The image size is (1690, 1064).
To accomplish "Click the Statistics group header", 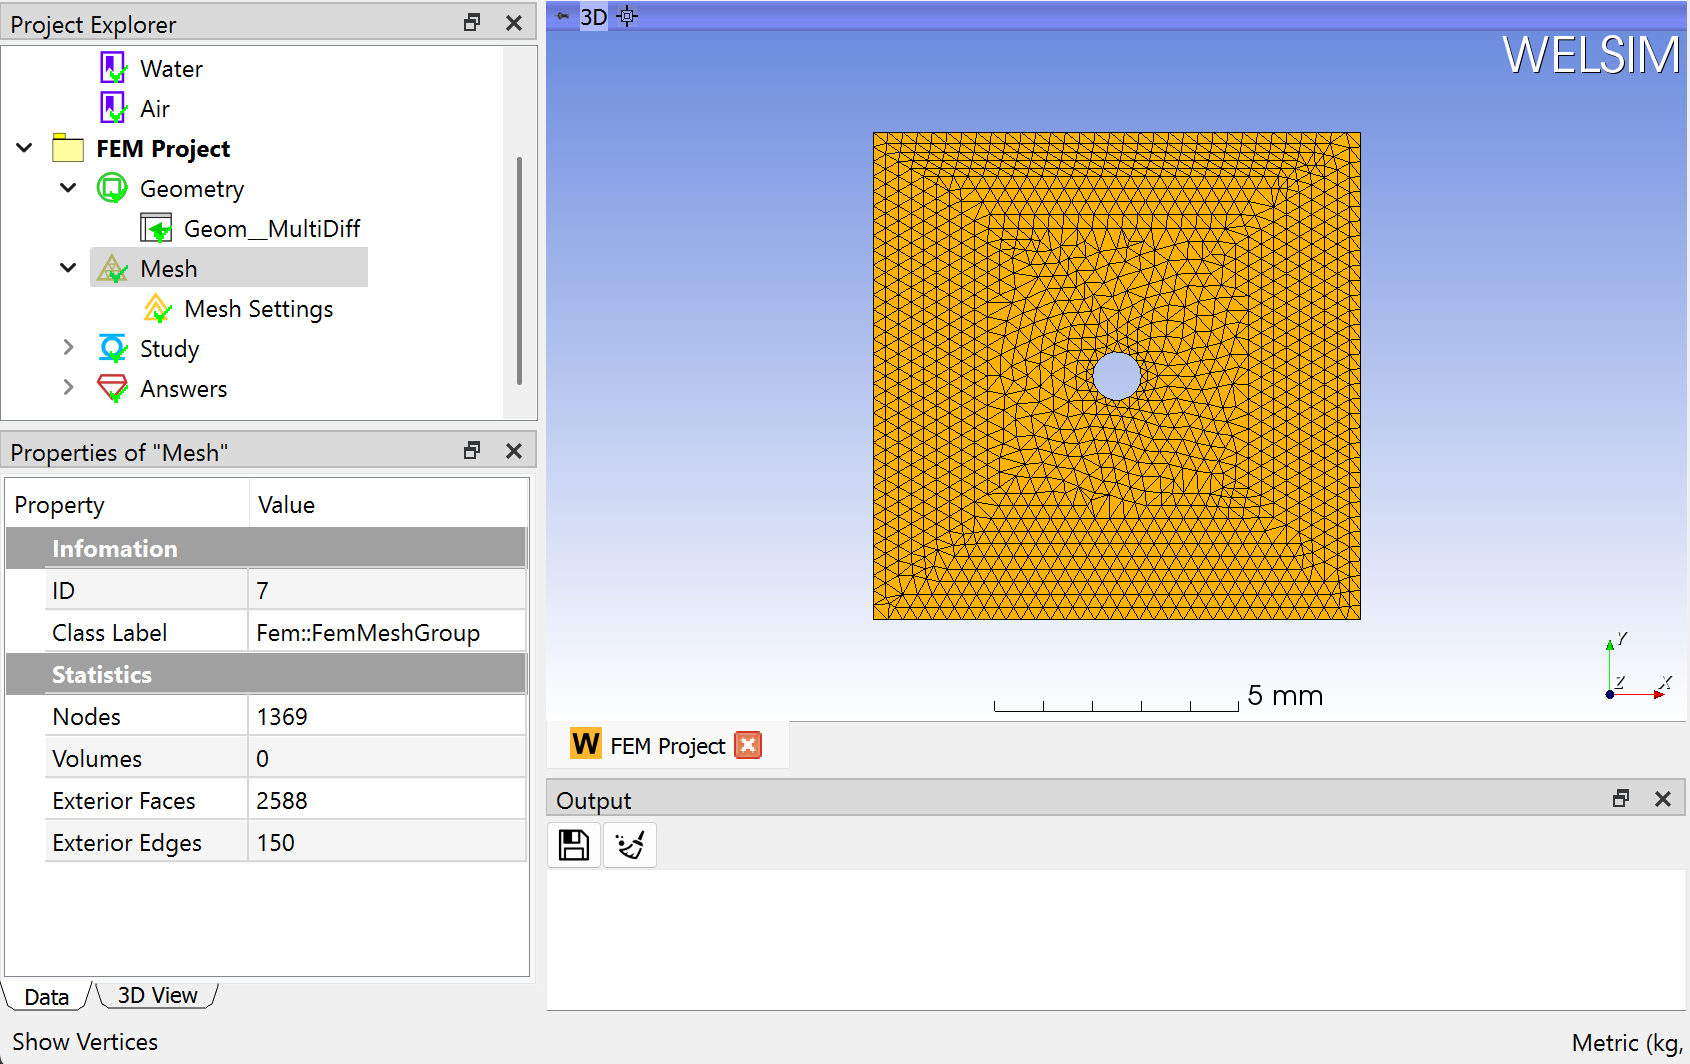I will [x=266, y=674].
